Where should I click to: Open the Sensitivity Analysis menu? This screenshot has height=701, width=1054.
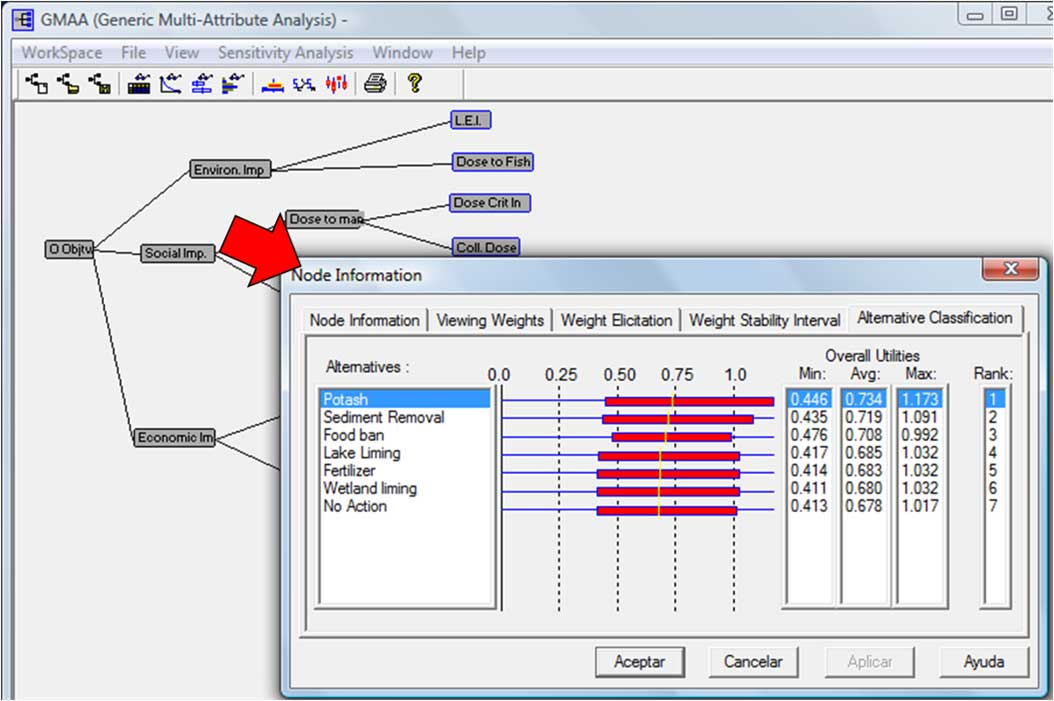[285, 53]
